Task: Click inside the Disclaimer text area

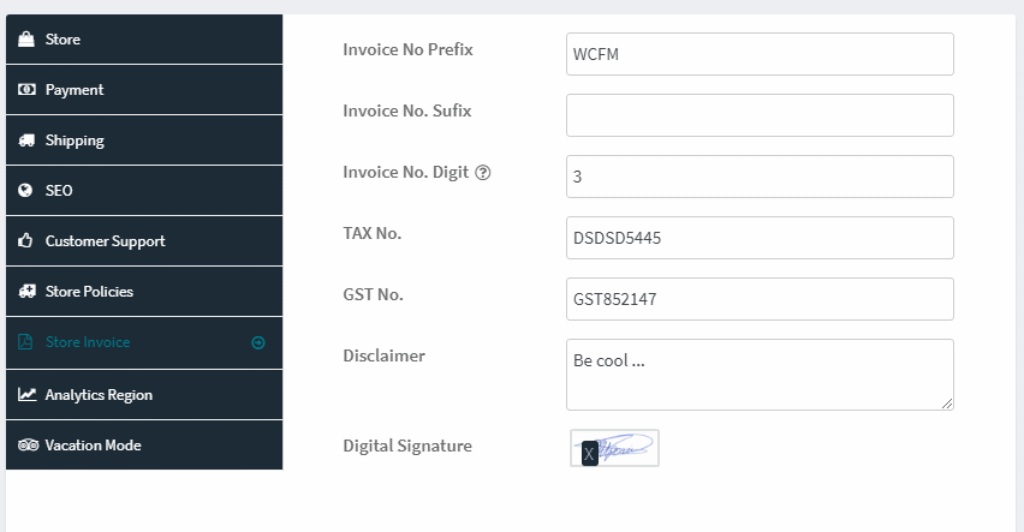Action: 759,374
